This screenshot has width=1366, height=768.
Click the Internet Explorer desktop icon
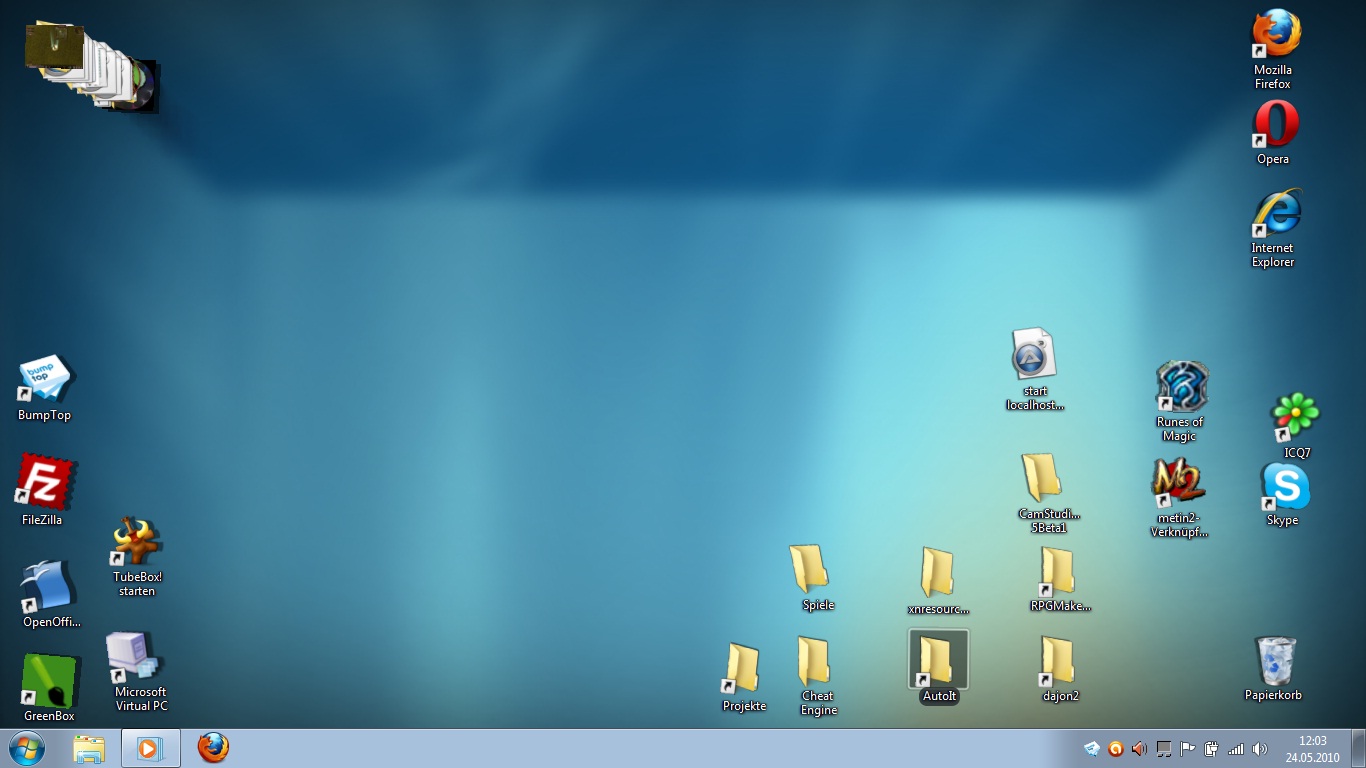[1274, 212]
